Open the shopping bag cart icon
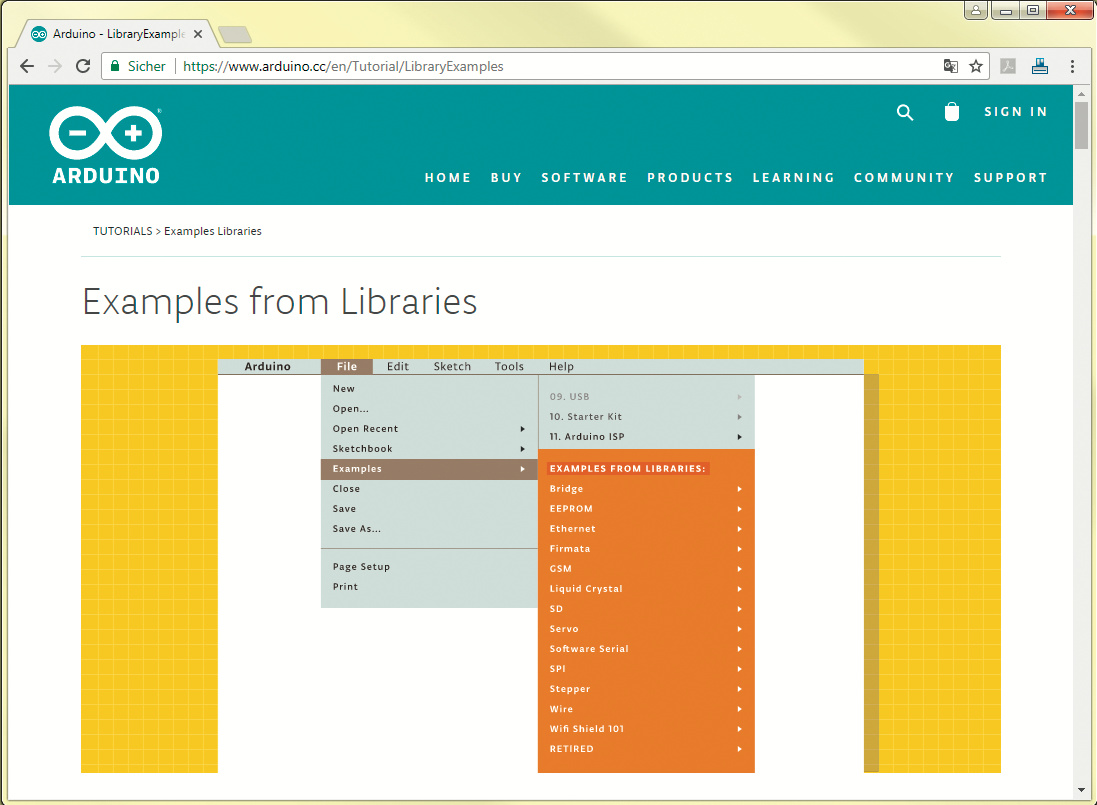The height and width of the screenshot is (805, 1097). [952, 112]
